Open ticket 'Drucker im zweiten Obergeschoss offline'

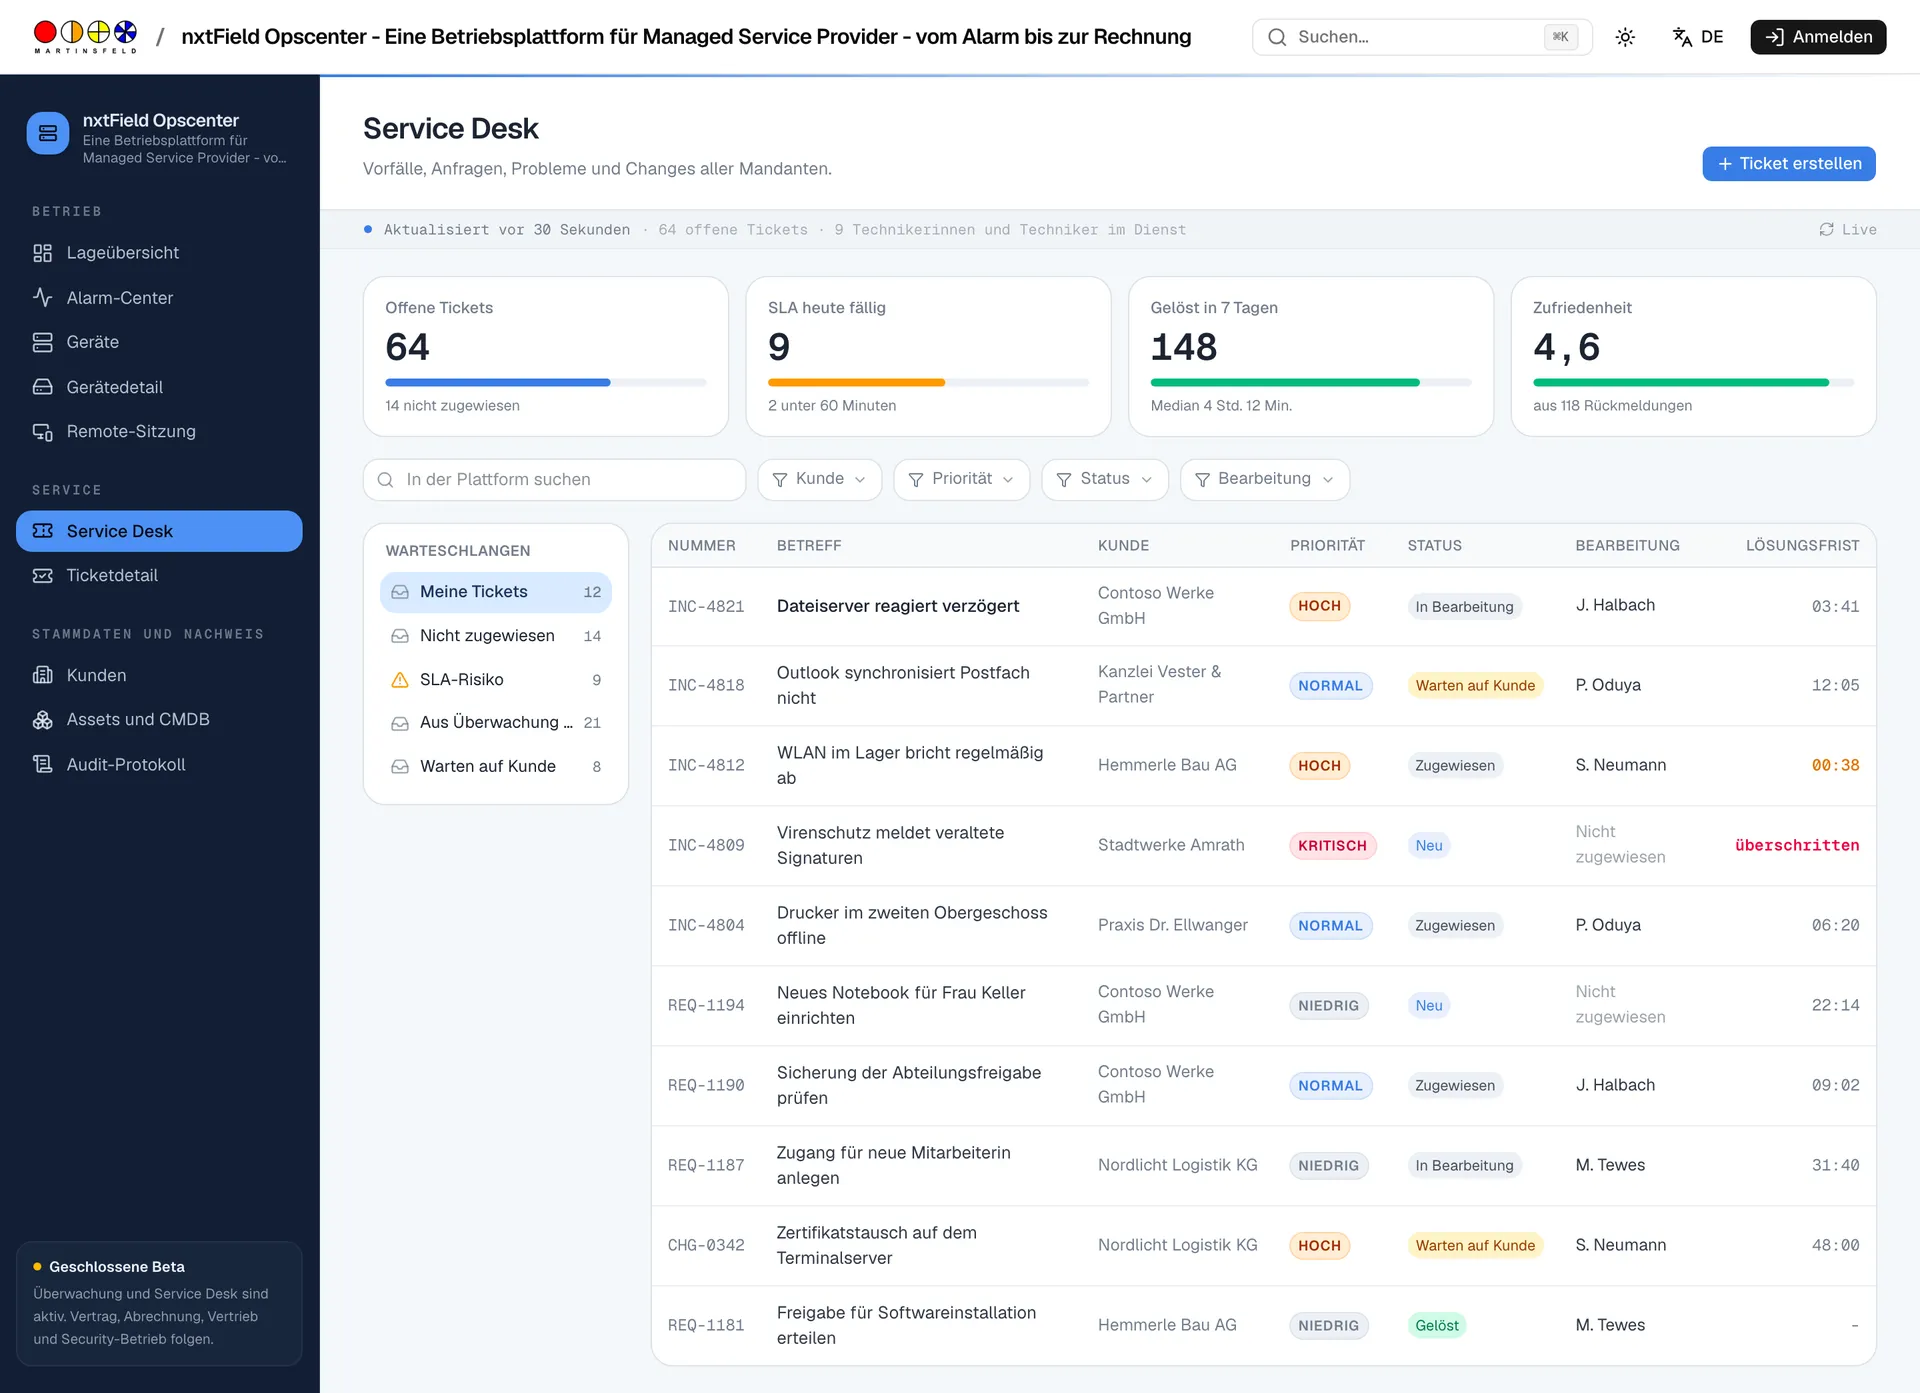point(912,925)
